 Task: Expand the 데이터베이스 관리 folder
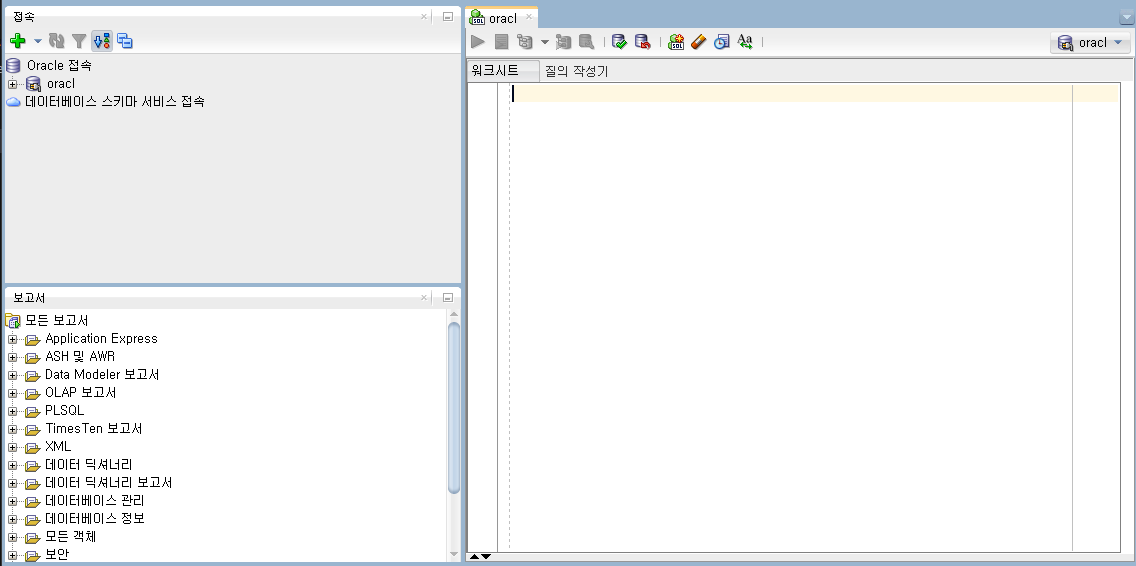pyautogui.click(x=12, y=502)
